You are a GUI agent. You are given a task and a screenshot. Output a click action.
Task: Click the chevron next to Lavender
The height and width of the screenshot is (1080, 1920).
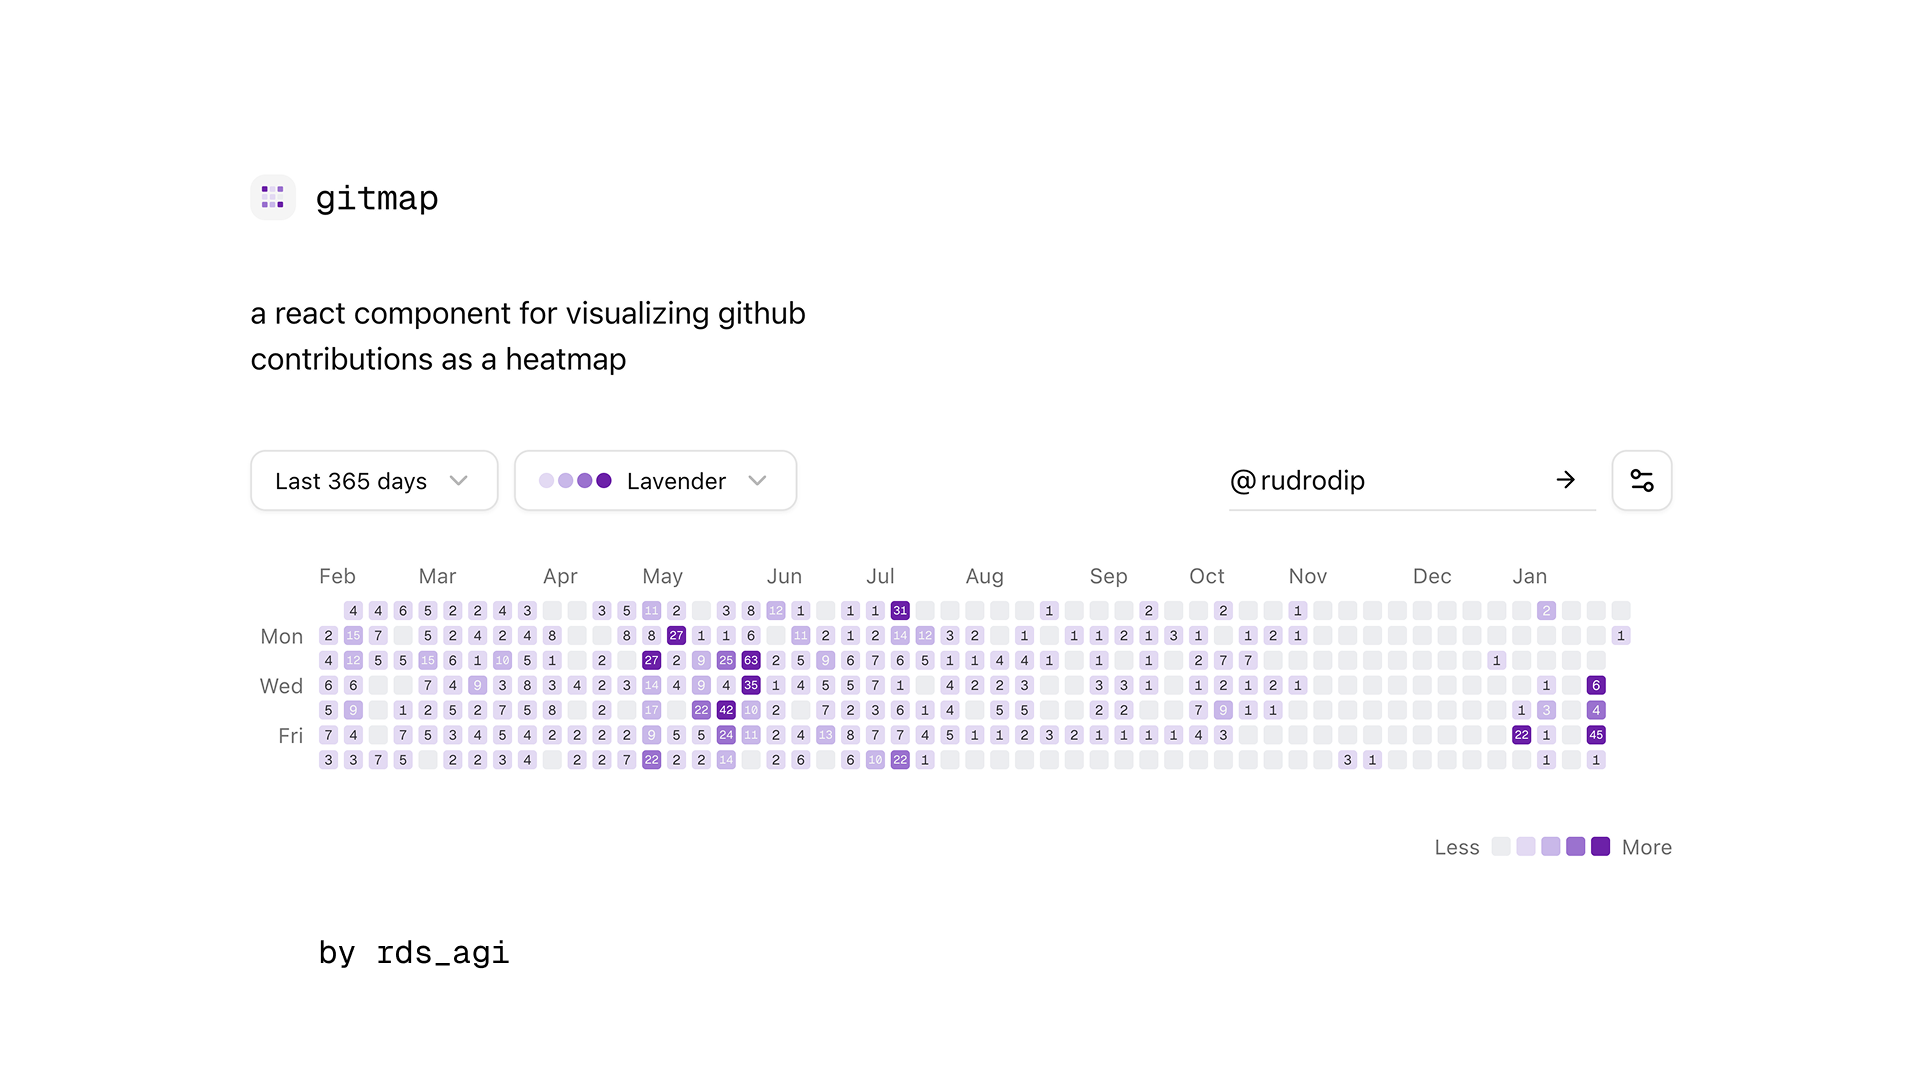pos(757,481)
